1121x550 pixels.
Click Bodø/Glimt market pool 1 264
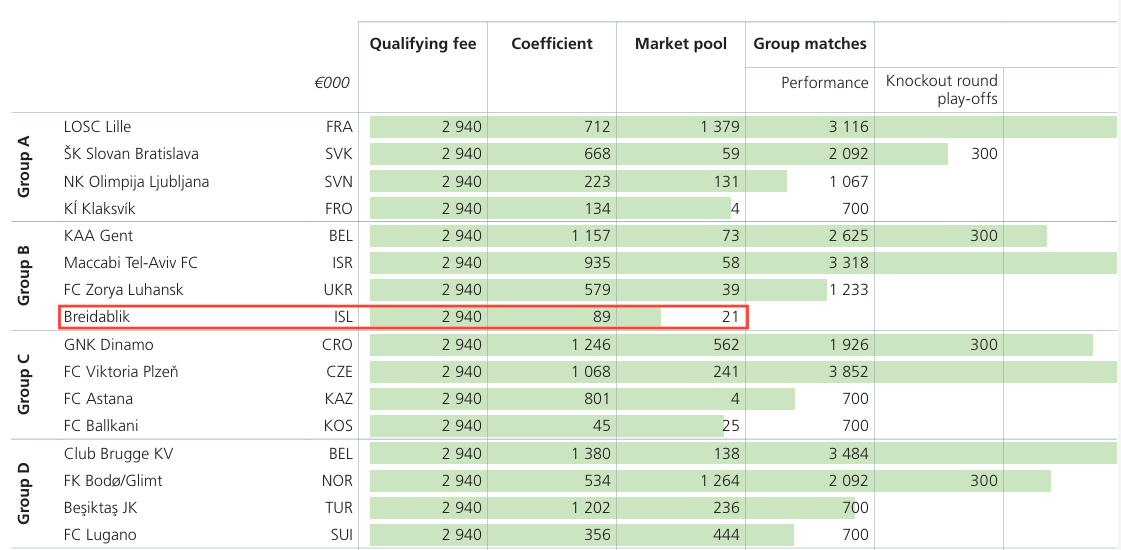[720, 481]
